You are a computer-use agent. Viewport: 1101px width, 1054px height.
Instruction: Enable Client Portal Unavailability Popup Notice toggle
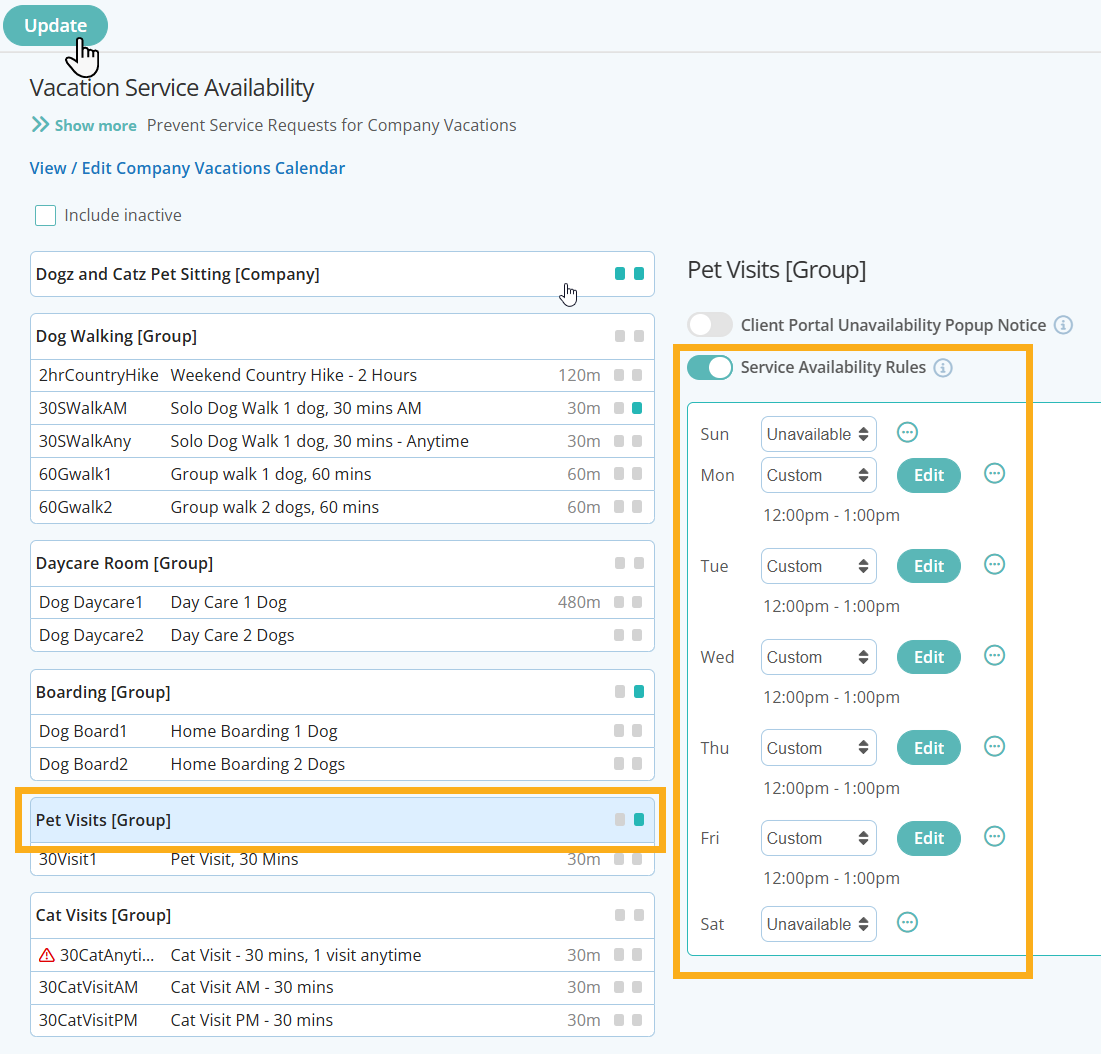(710, 325)
